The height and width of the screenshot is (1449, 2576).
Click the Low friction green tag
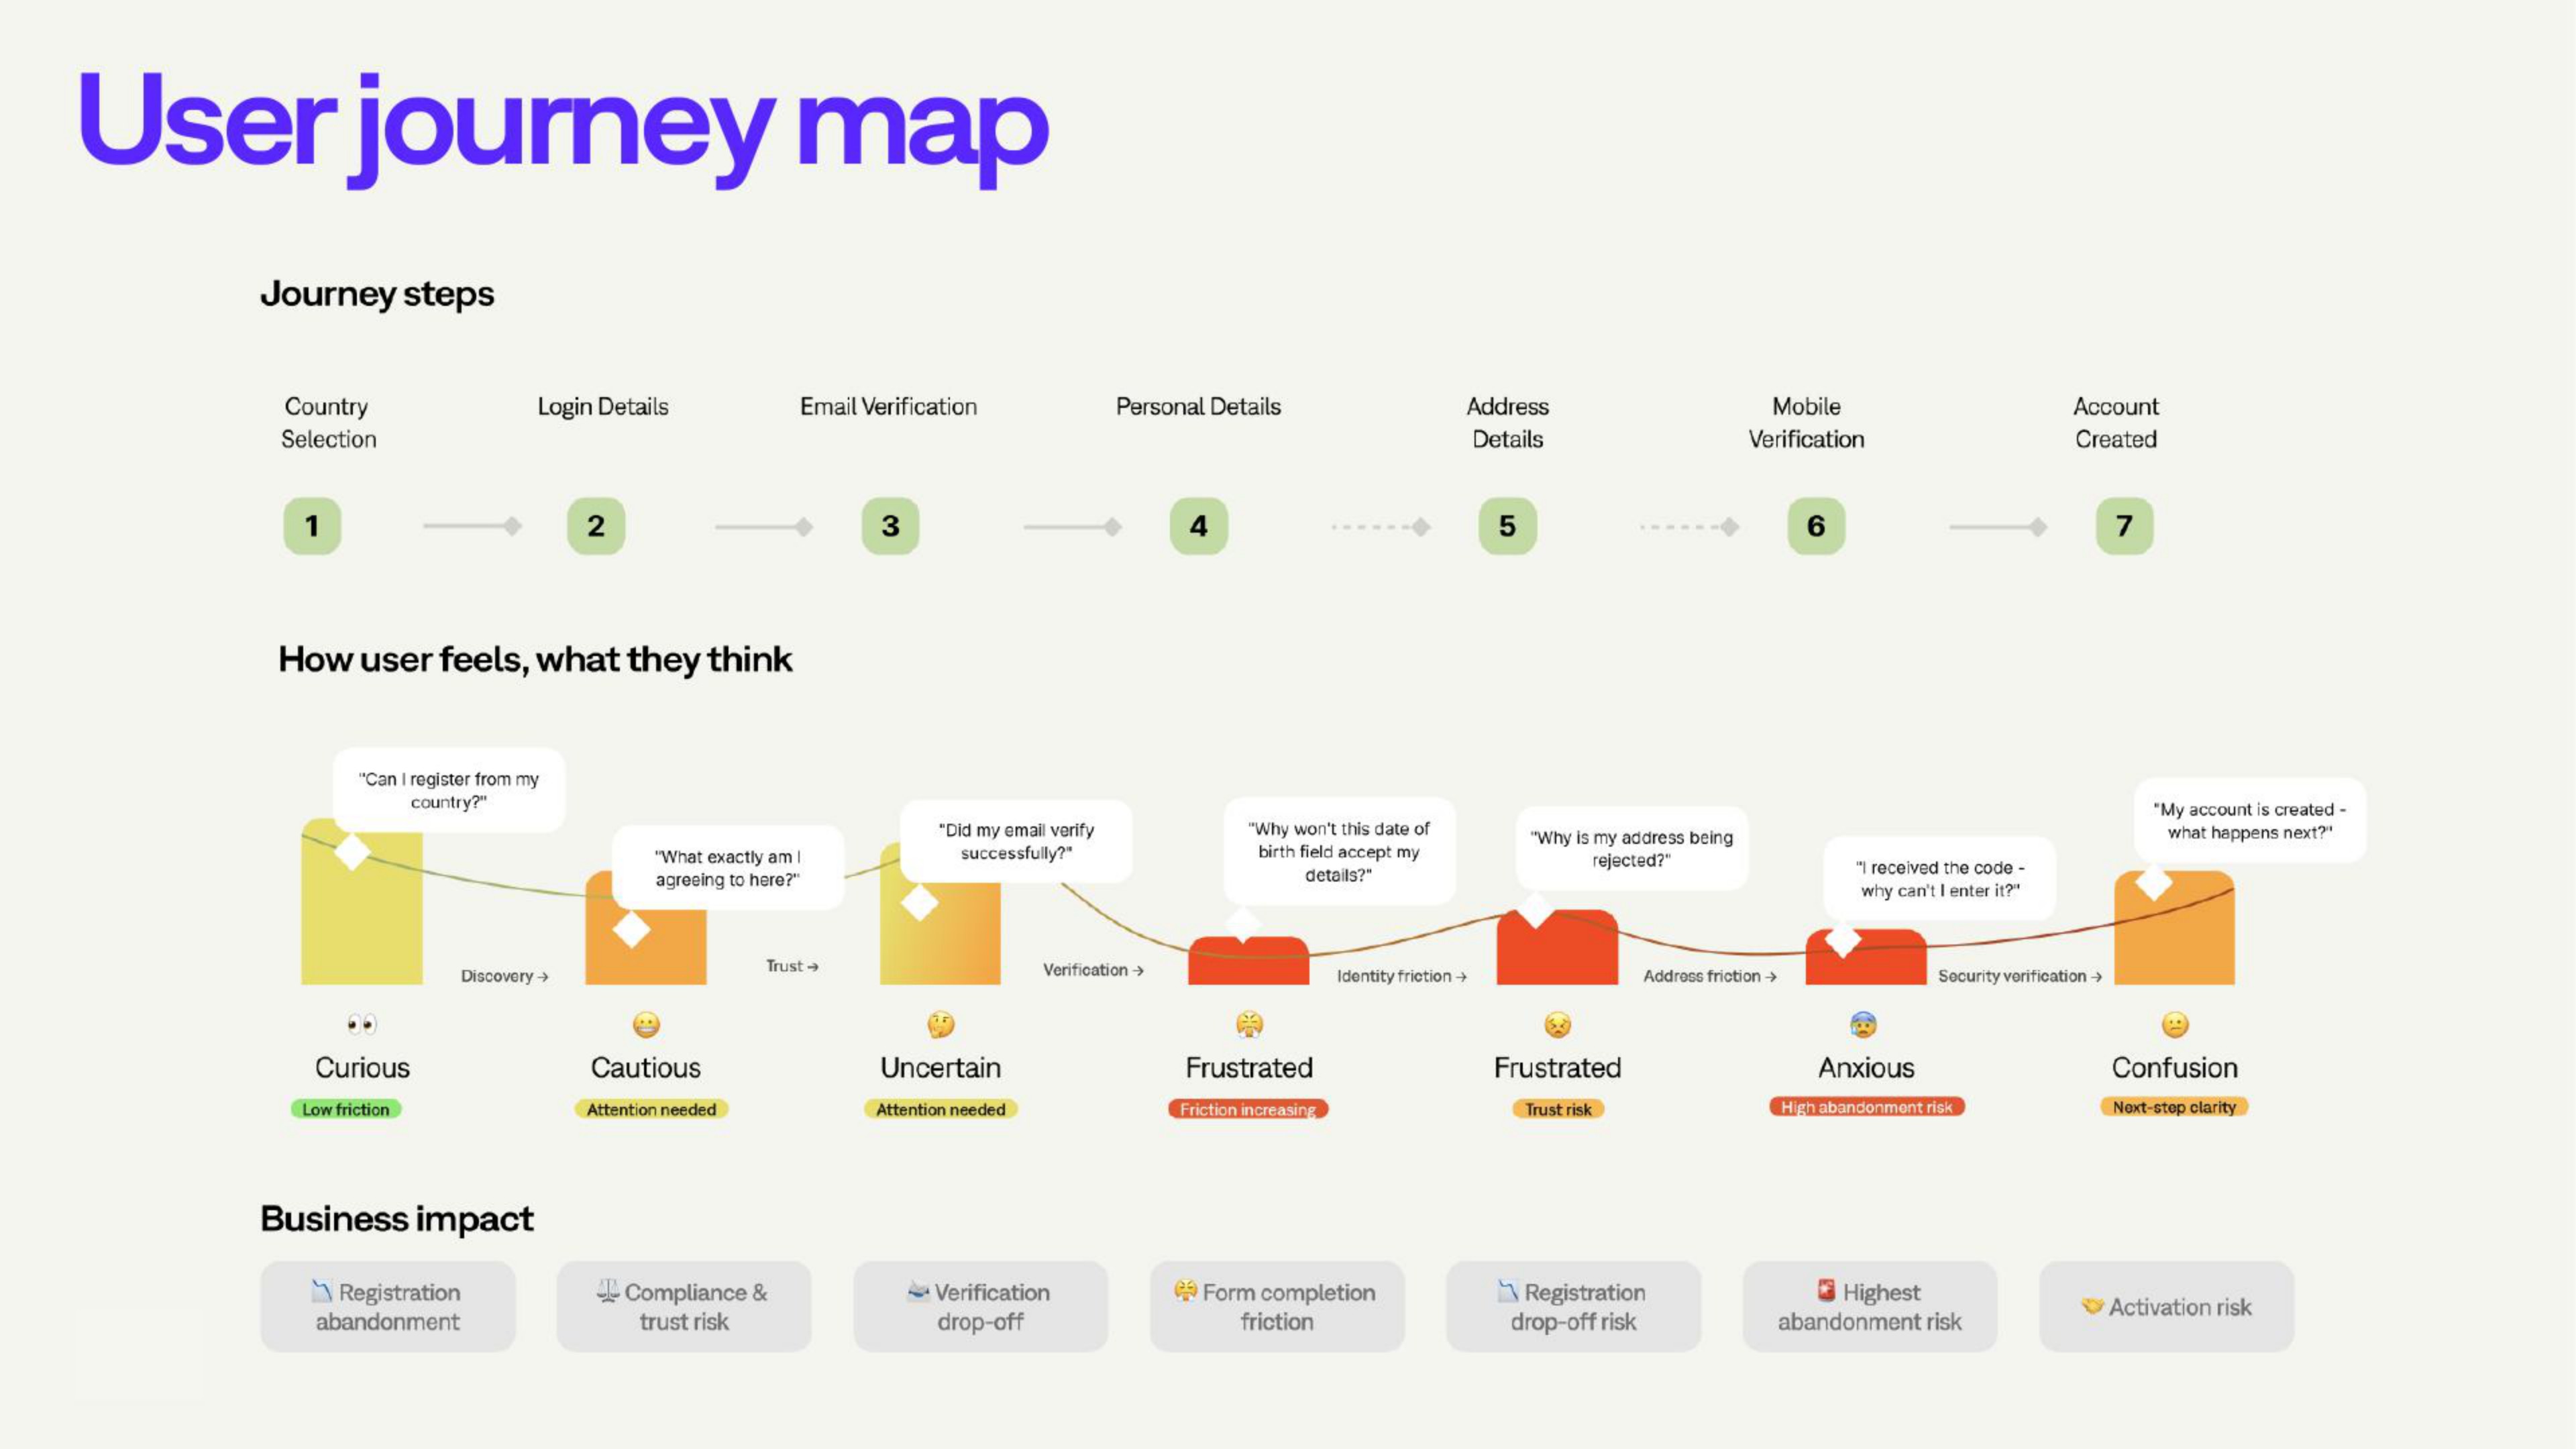point(346,1109)
